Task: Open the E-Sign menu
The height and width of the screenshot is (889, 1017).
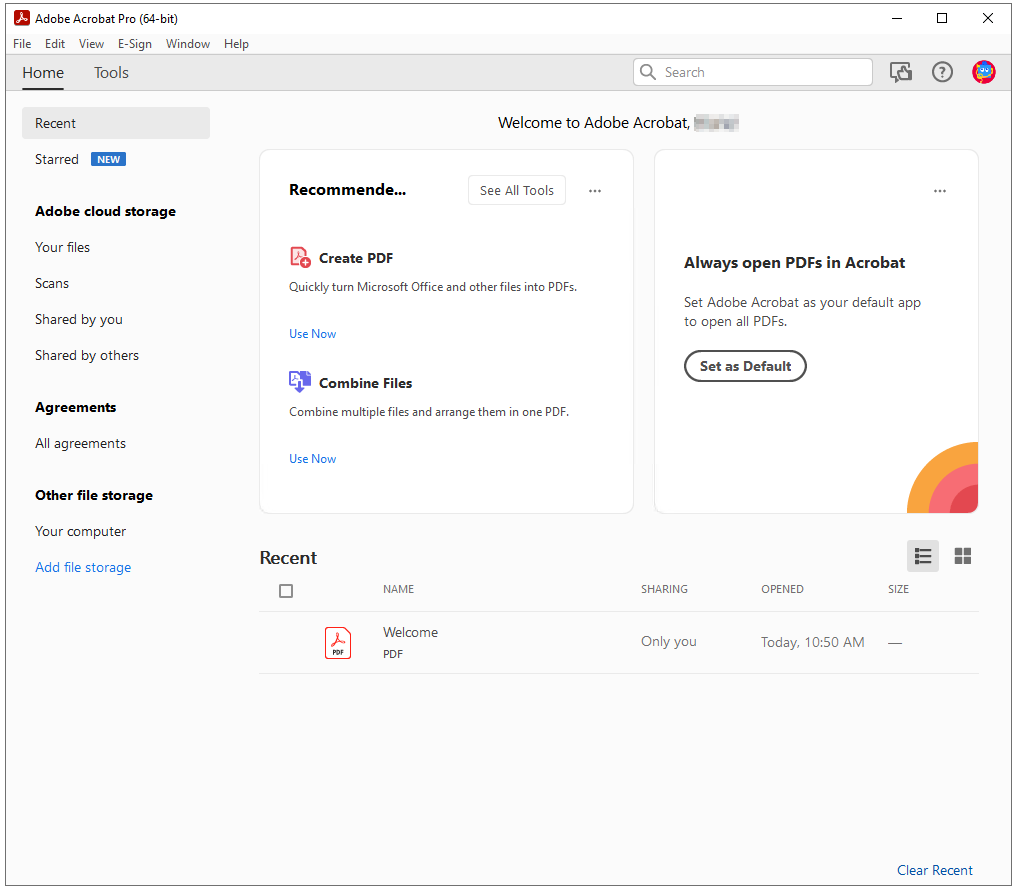Action: coord(135,43)
